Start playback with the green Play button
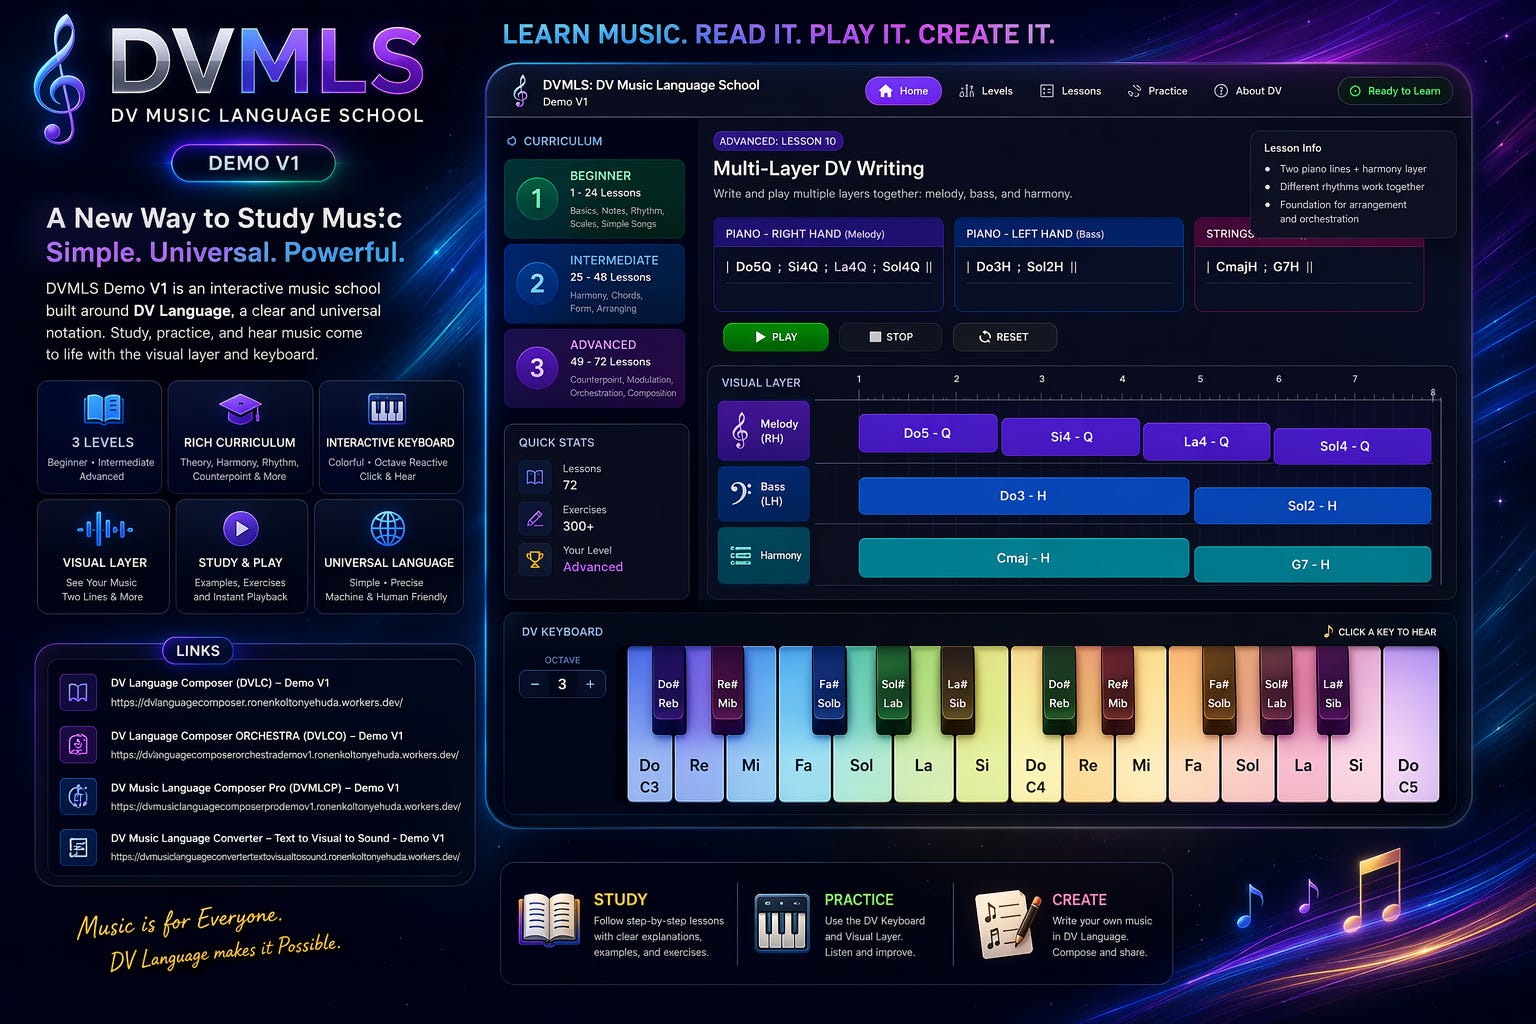Screen dimensions: 1536x1024 point(776,337)
